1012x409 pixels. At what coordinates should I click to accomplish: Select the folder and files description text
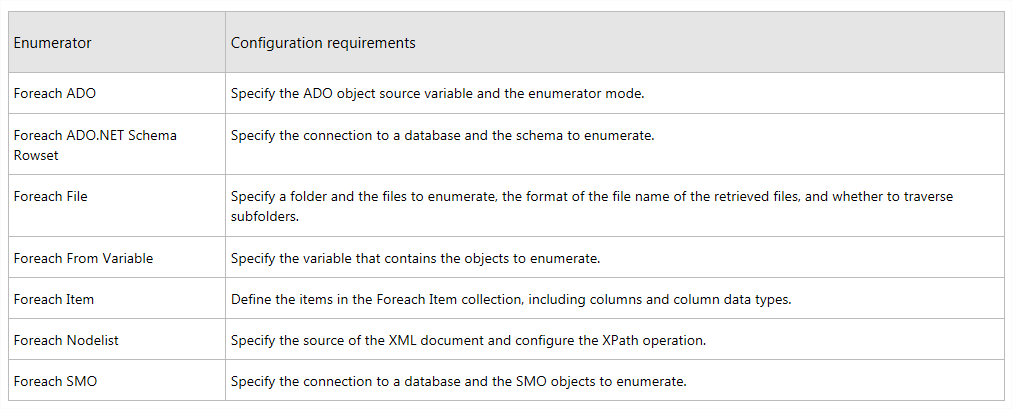point(591,197)
